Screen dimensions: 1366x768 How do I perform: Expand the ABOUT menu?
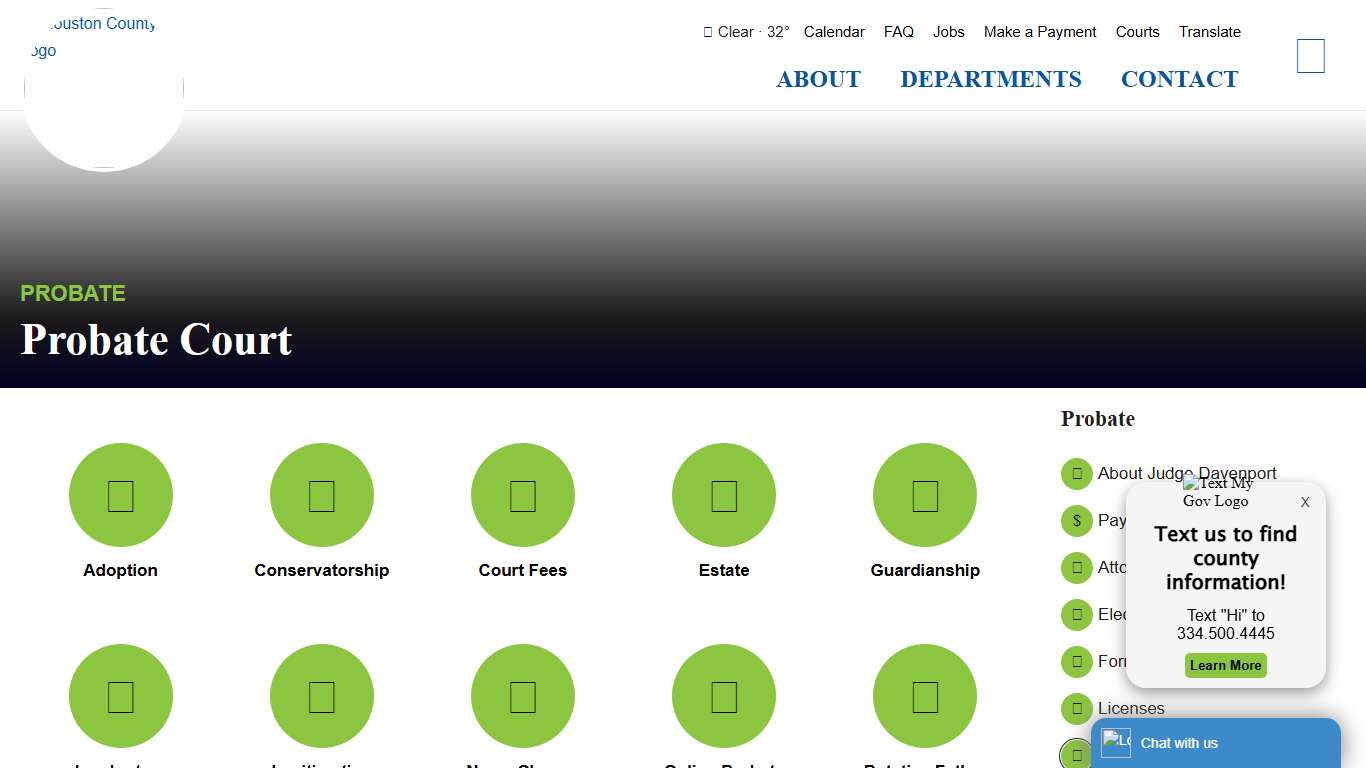pyautogui.click(x=818, y=79)
